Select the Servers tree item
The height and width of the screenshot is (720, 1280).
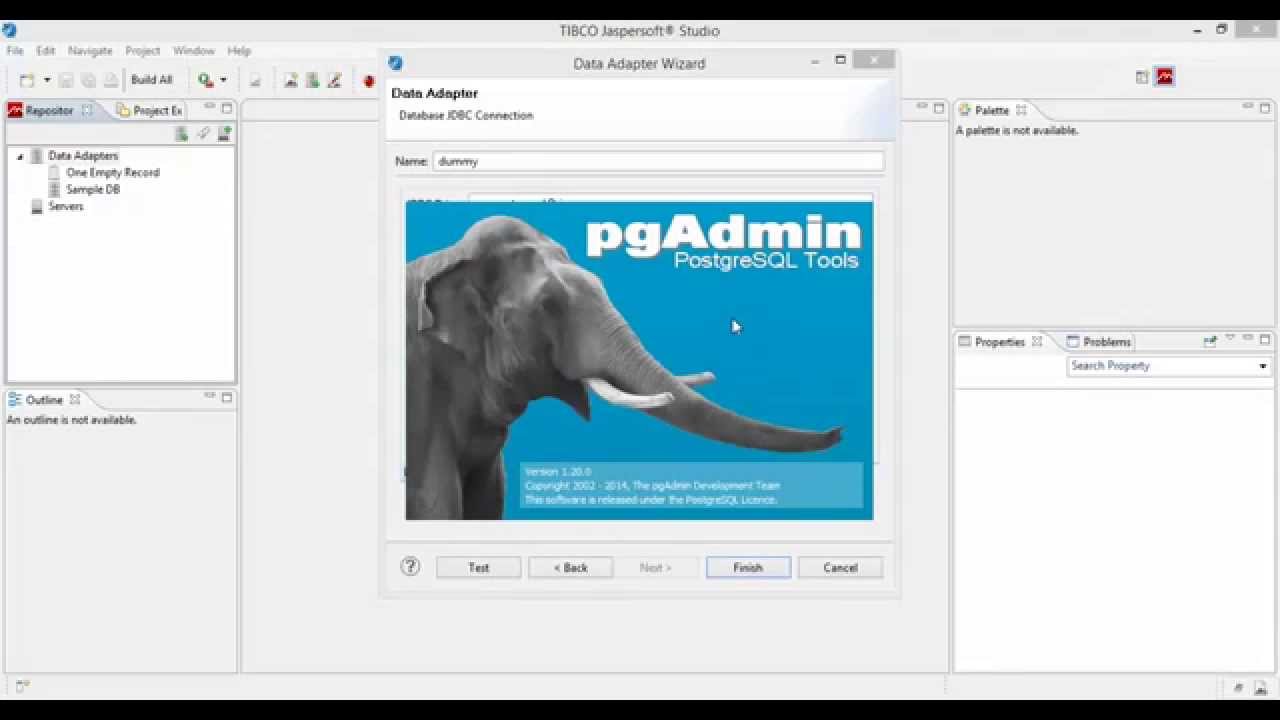[65, 206]
